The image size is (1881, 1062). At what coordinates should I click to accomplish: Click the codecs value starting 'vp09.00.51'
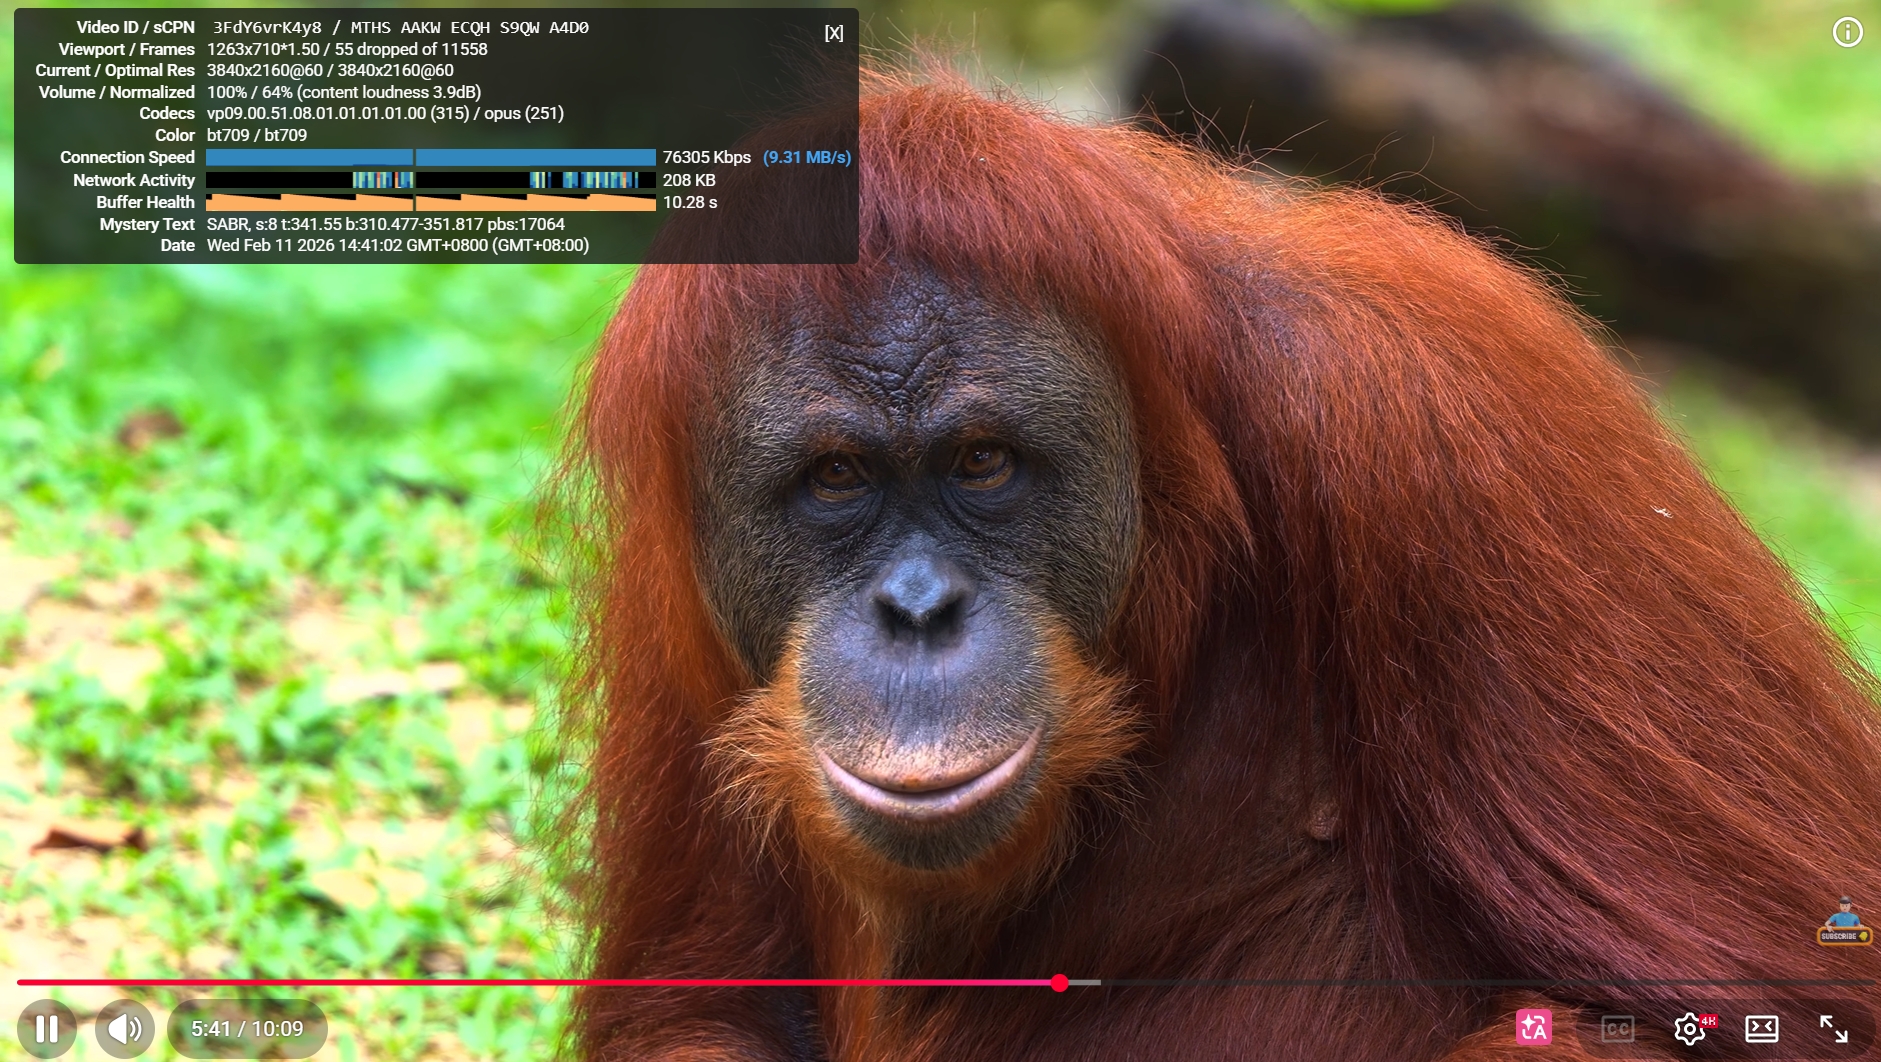click(385, 113)
